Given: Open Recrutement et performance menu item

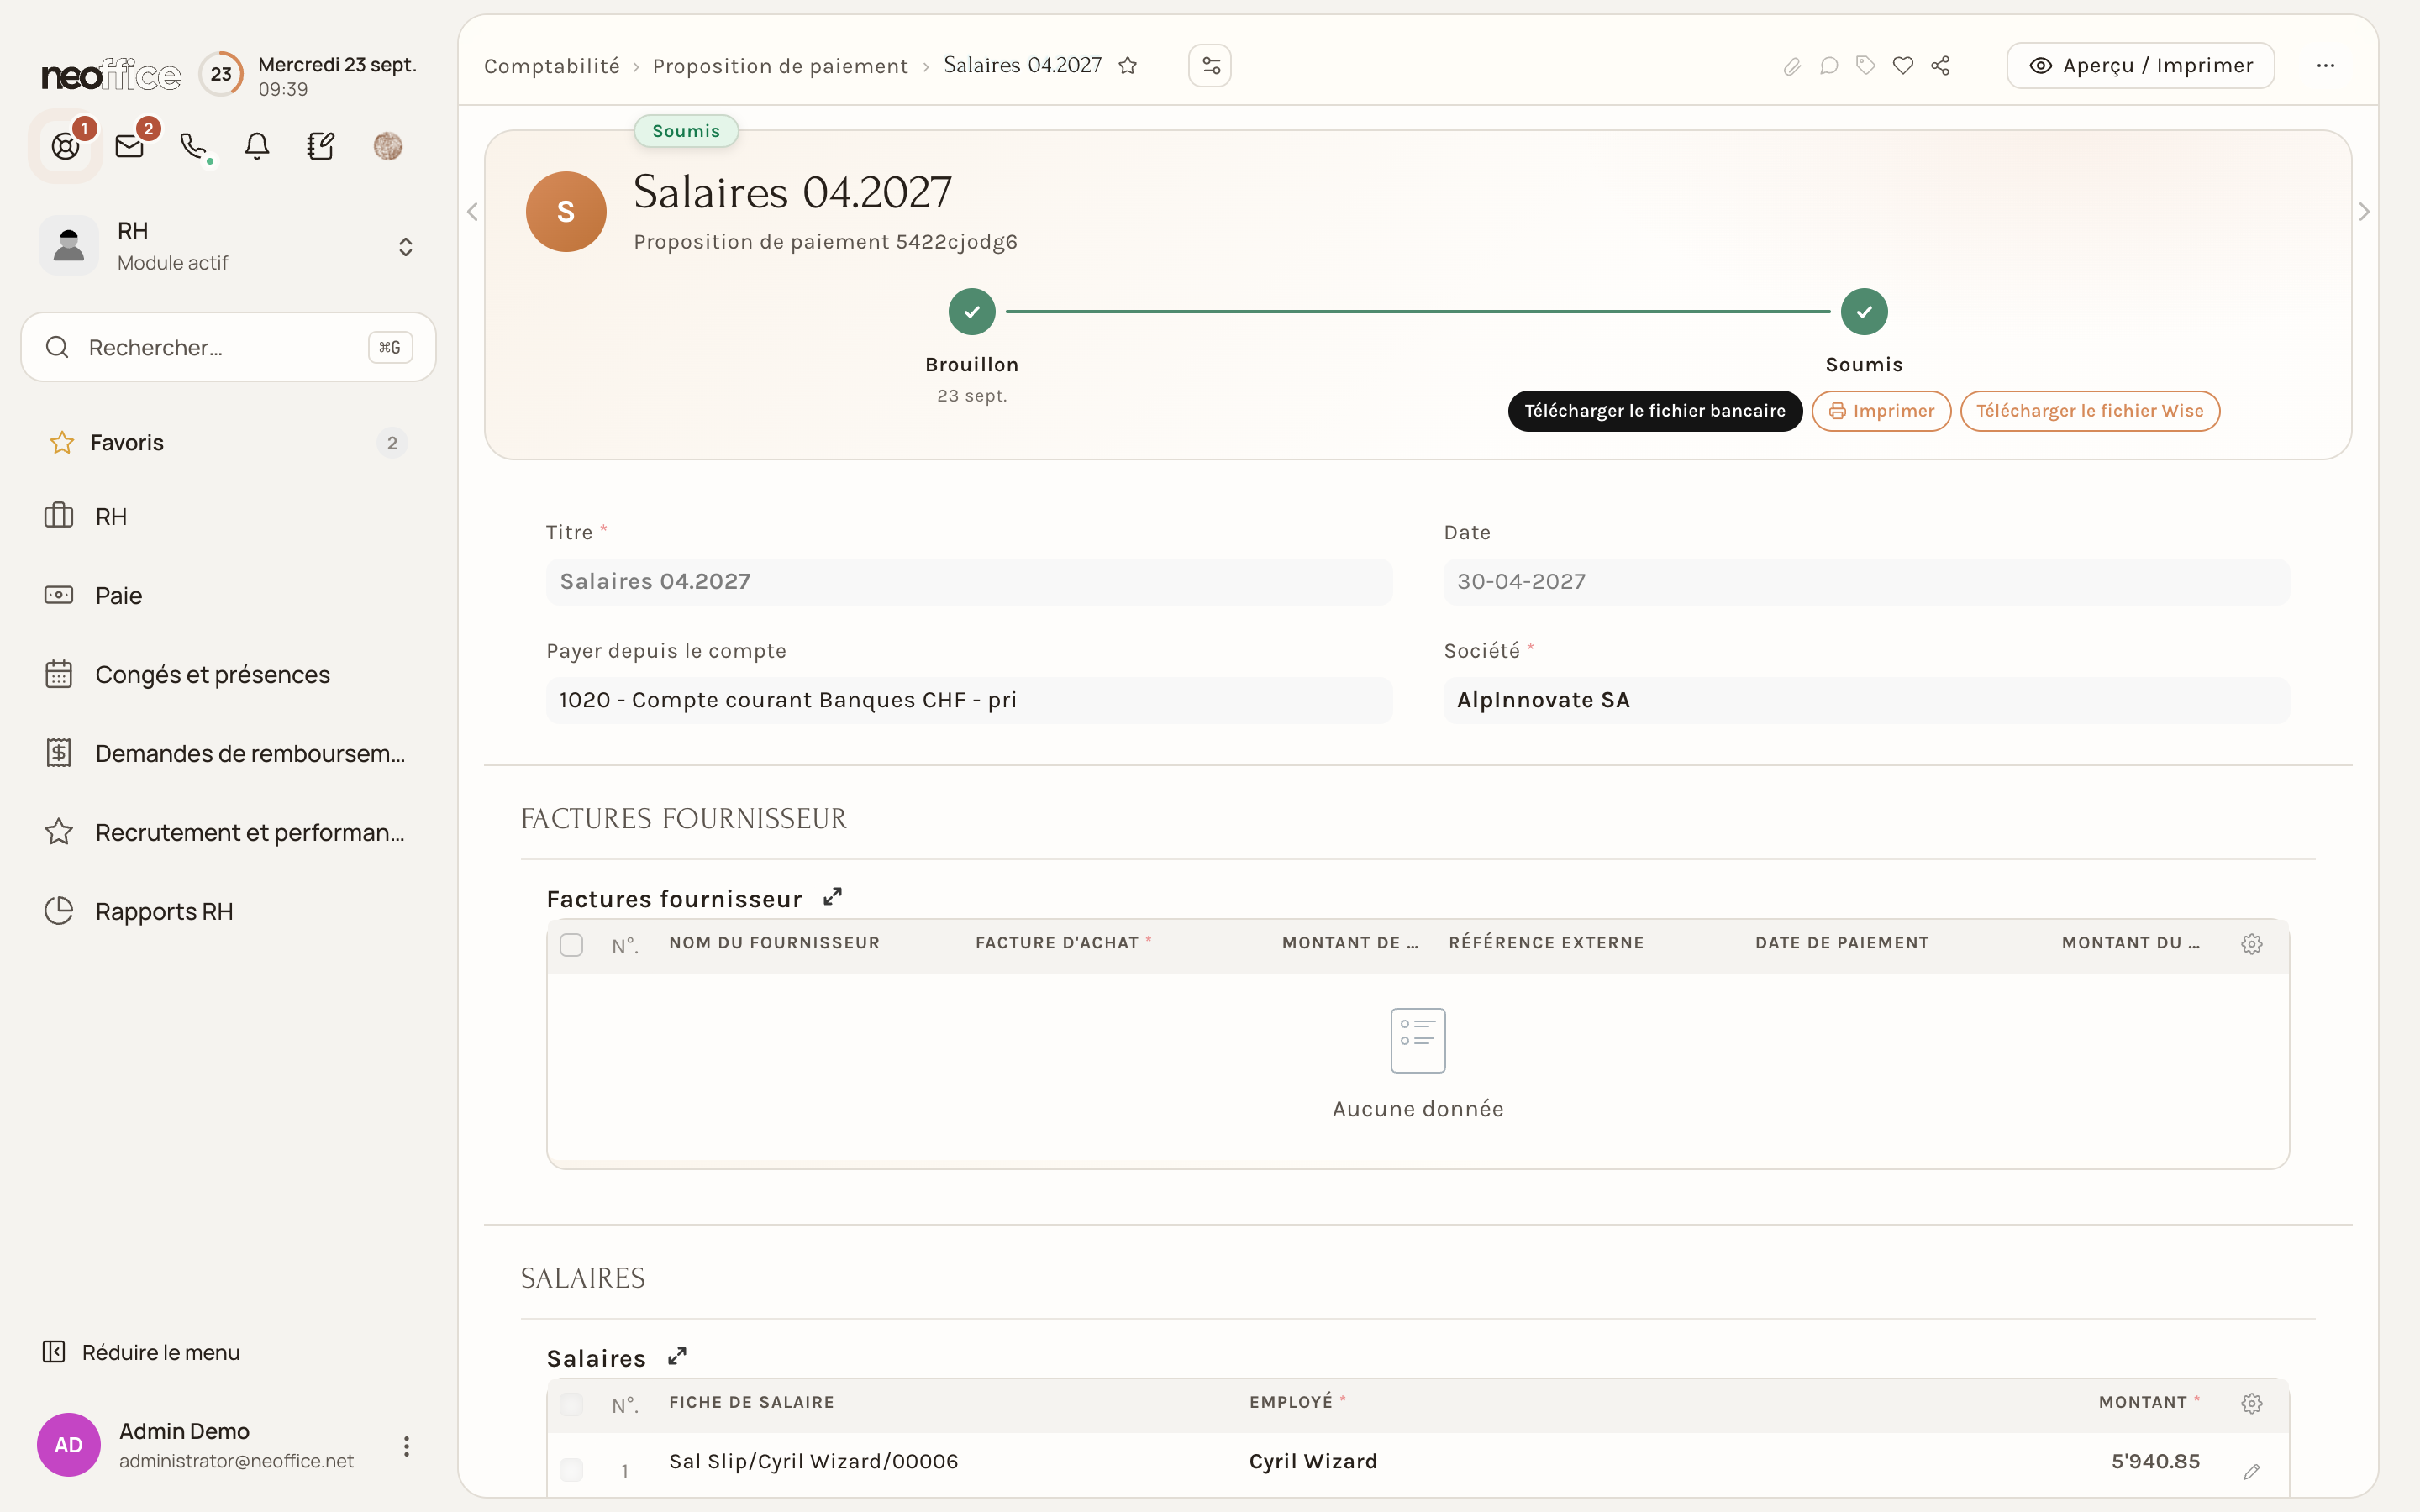Looking at the screenshot, I should coord(228,833).
